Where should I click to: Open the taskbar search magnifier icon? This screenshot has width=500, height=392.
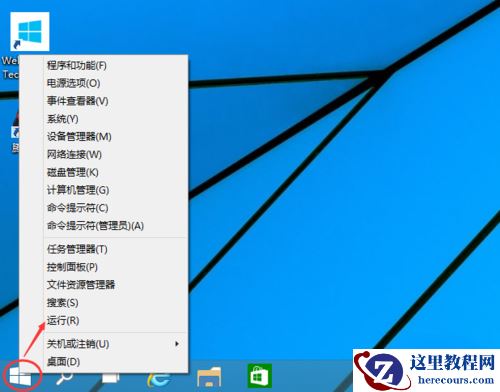(x=64, y=378)
